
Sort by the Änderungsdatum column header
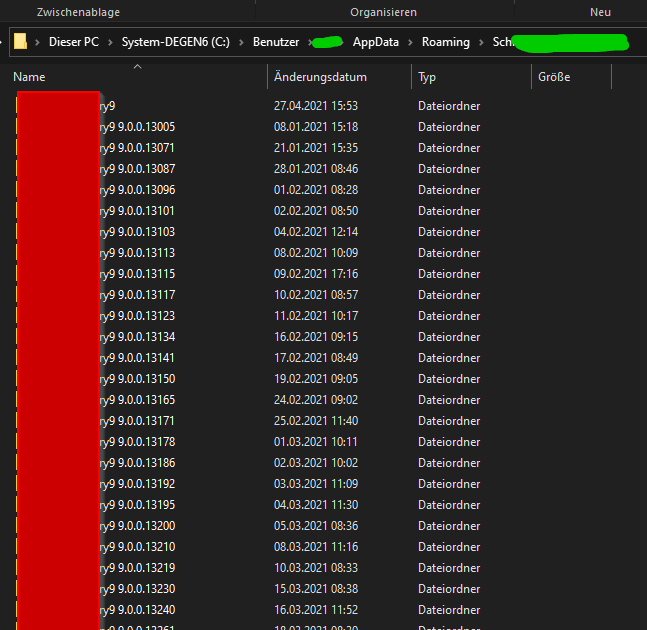(x=320, y=77)
